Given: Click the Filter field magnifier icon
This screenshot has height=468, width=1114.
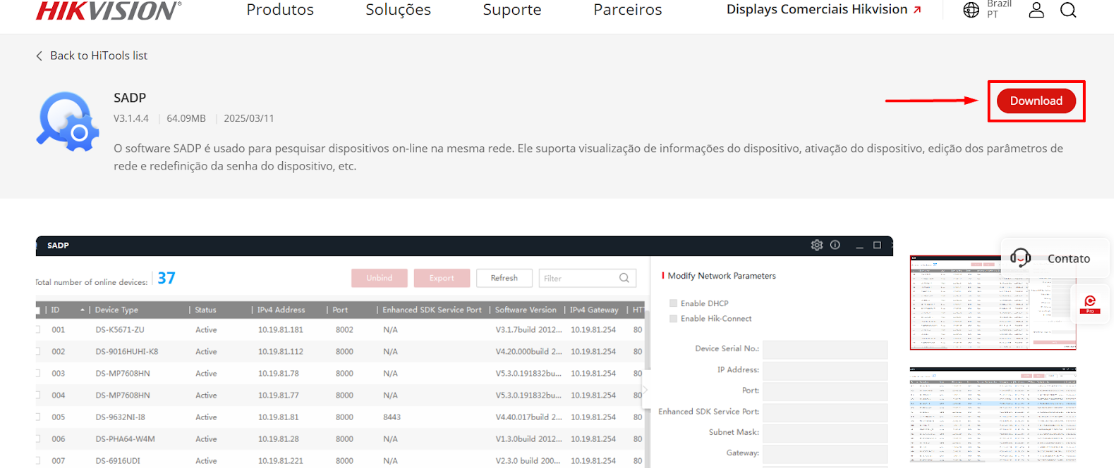Looking at the screenshot, I should tap(624, 278).
